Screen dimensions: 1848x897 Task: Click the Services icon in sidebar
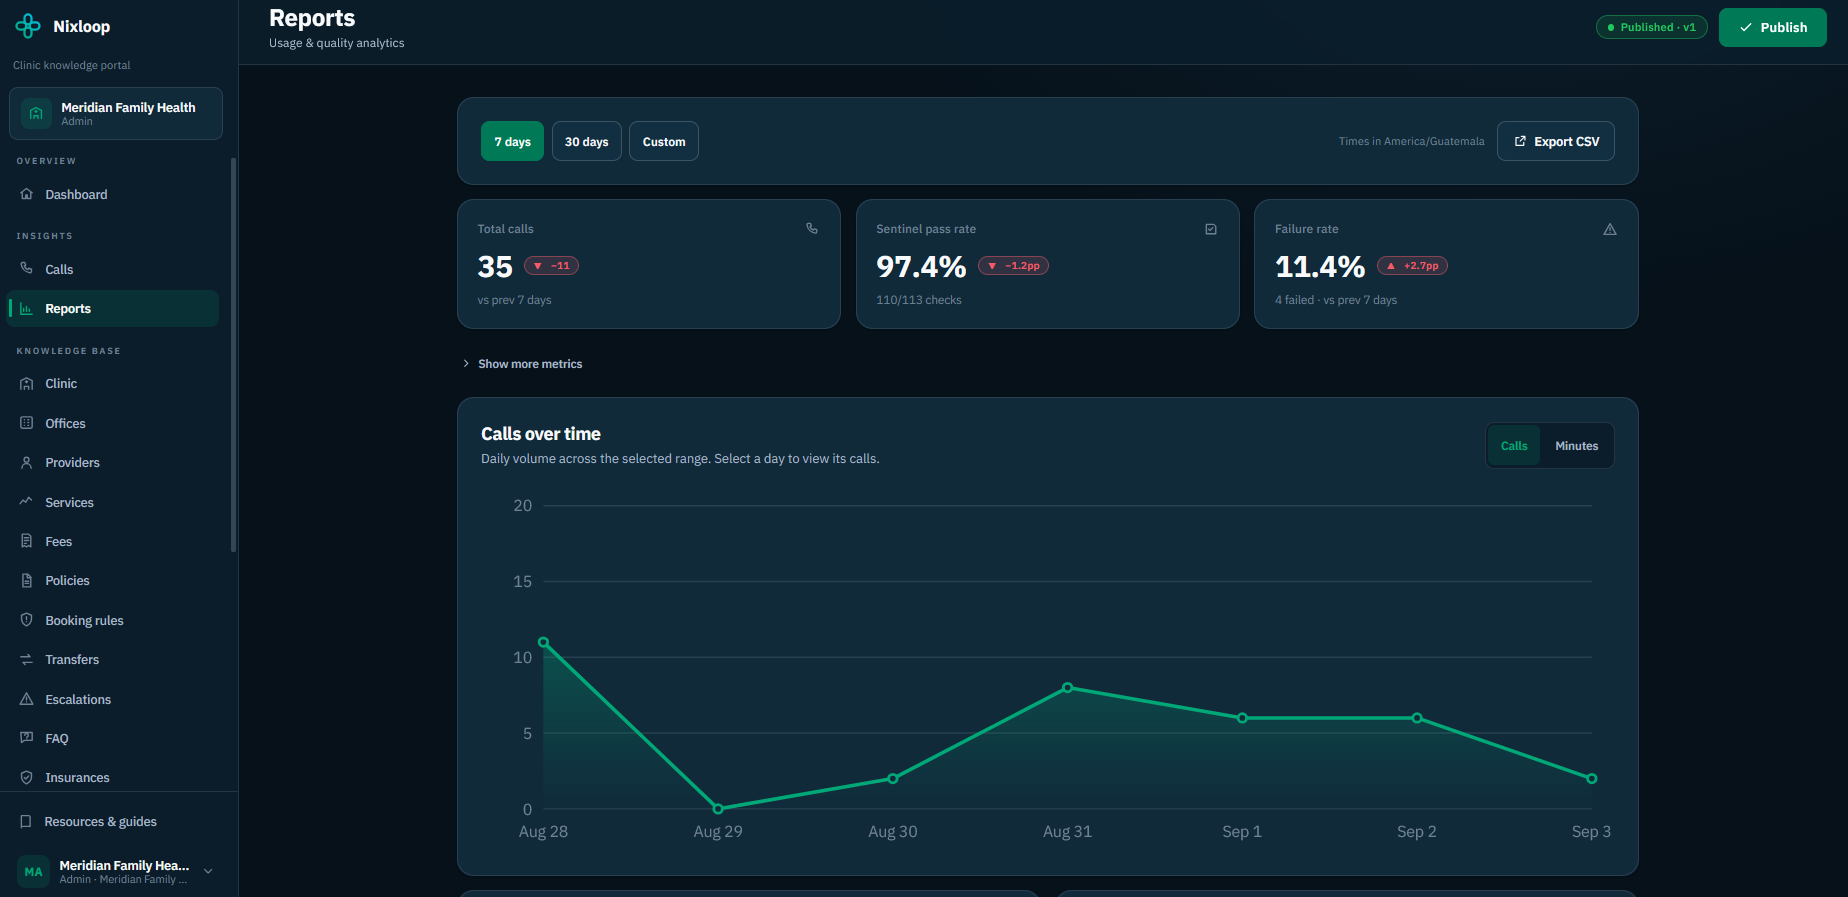tap(27, 501)
